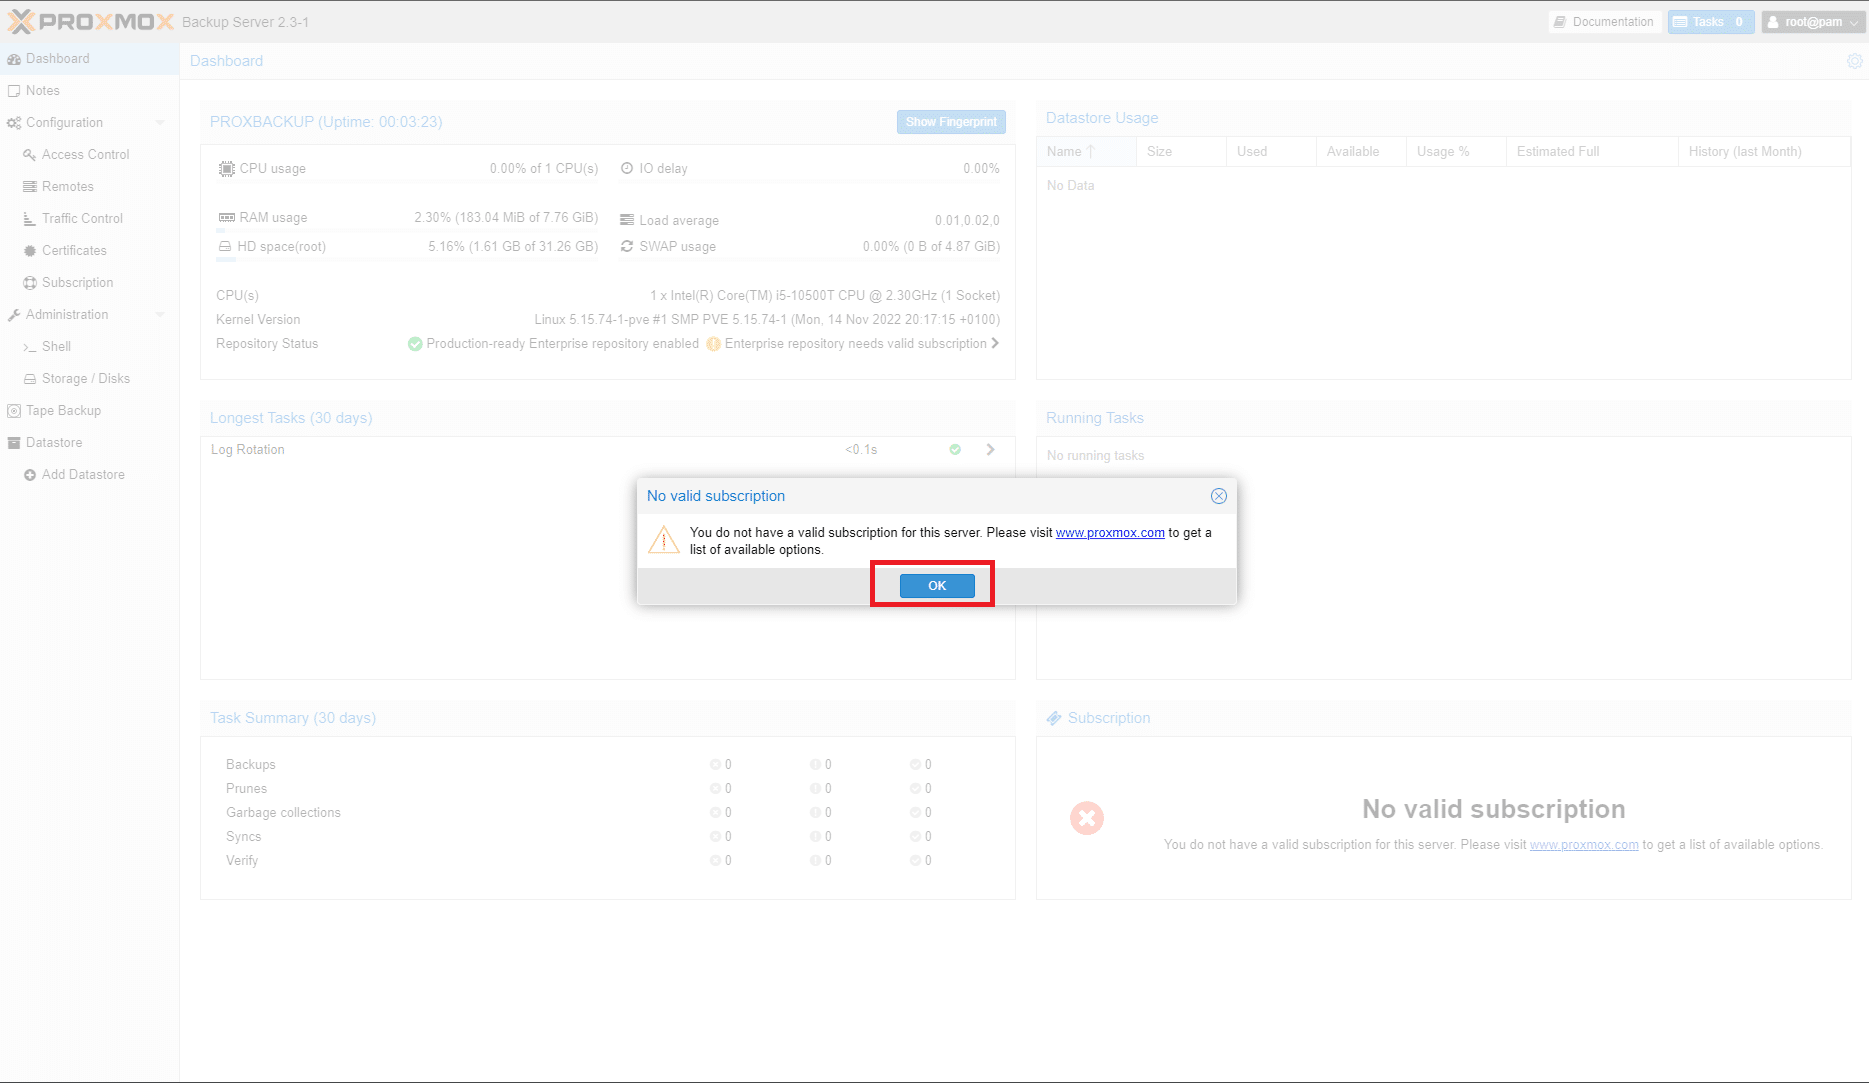Click the orange subscription warning icon
1869x1083 pixels.
(713, 344)
